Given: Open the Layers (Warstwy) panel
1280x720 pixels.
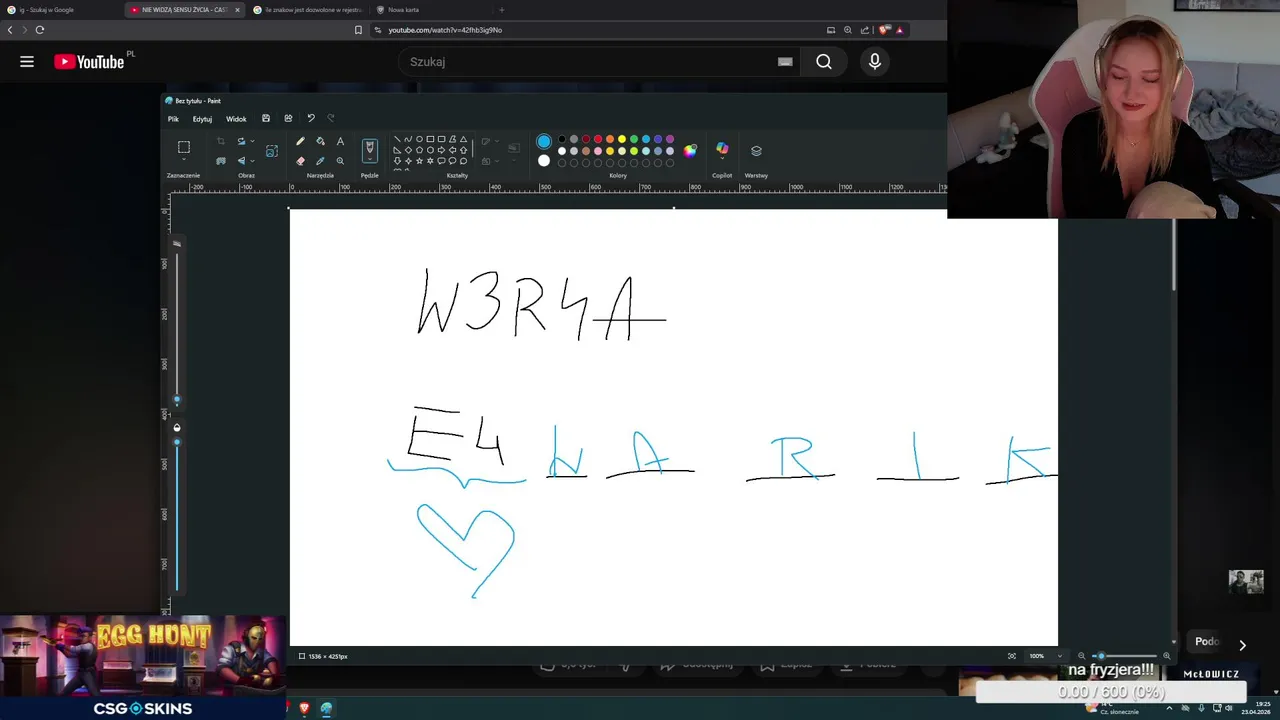Looking at the screenshot, I should click(756, 151).
